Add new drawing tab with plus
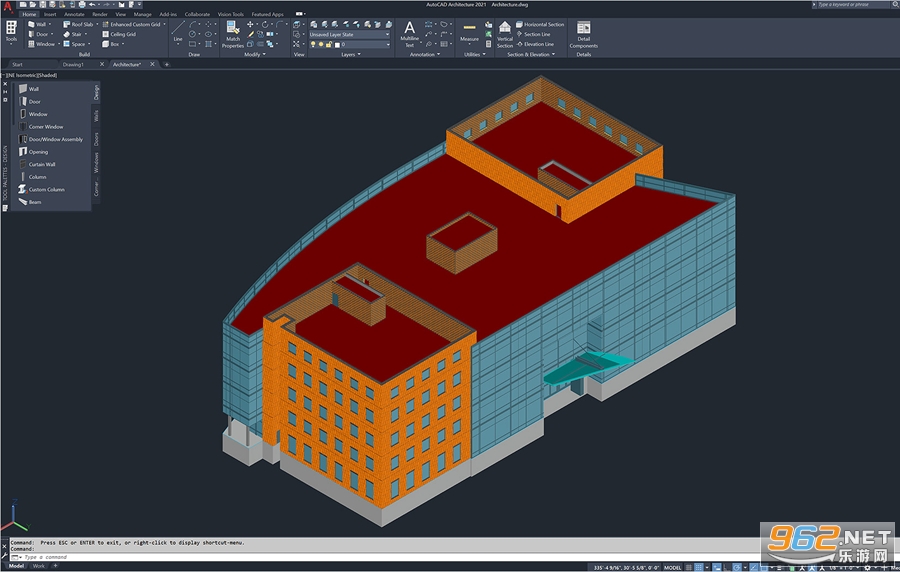Screen dimensions: 900x572 click(x=166, y=64)
